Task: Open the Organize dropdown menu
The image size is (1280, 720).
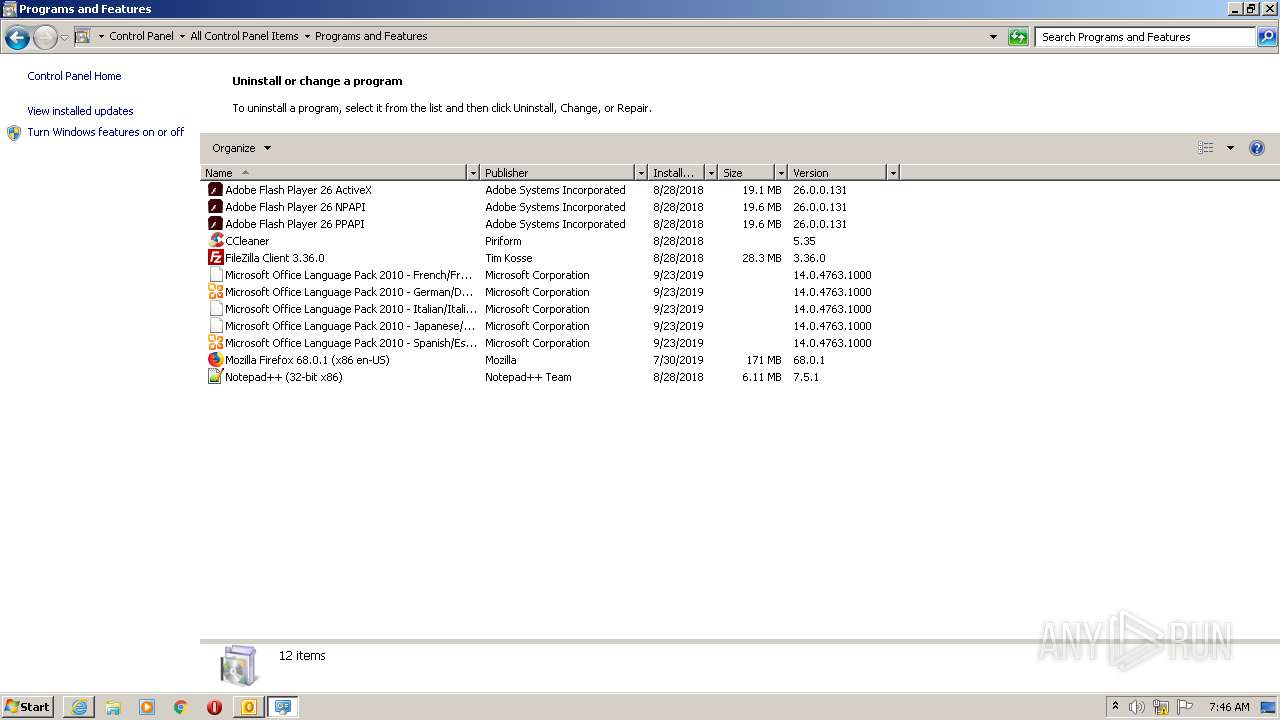Action: [242, 148]
